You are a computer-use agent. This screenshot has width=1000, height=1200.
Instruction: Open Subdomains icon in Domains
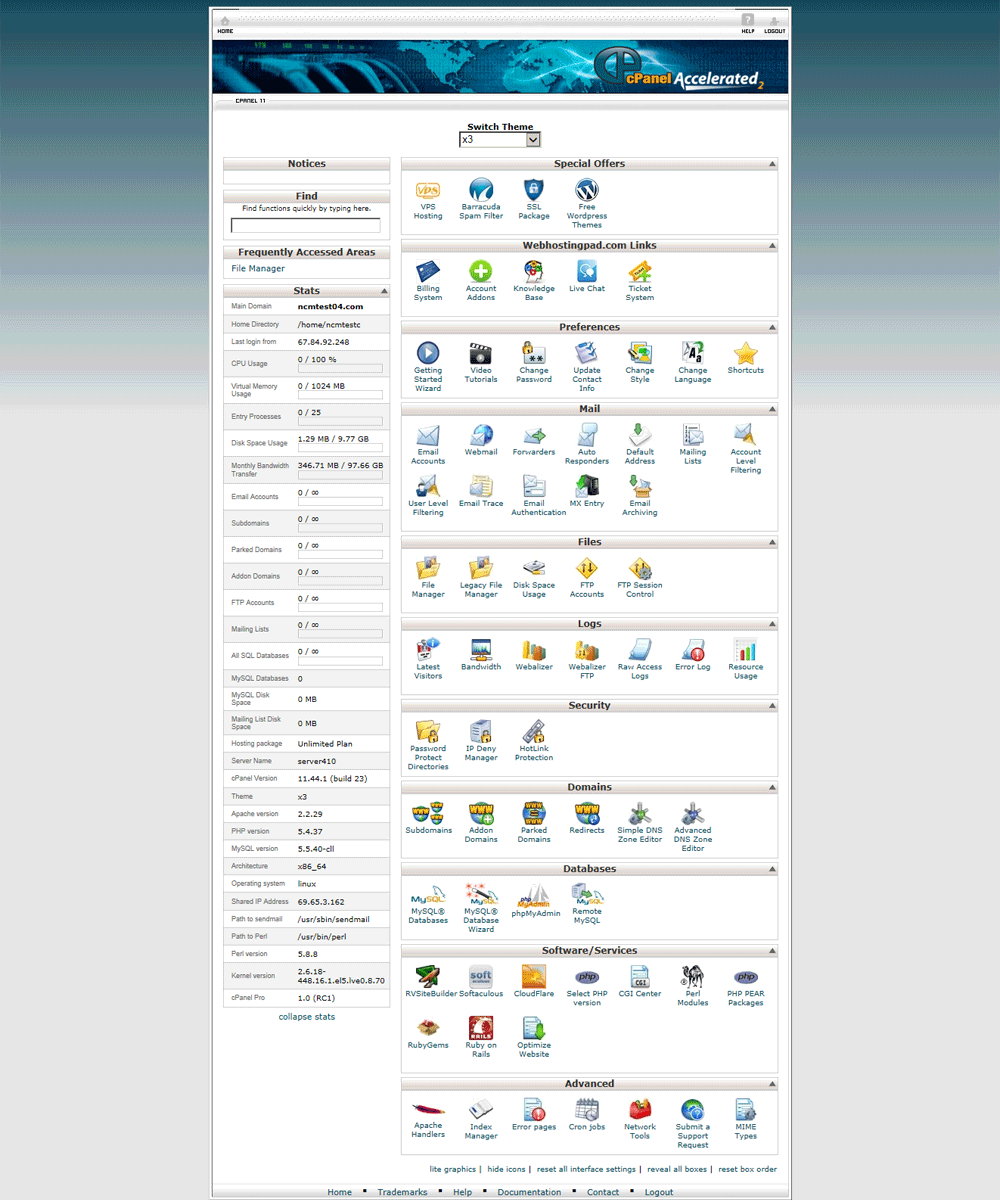(x=428, y=813)
